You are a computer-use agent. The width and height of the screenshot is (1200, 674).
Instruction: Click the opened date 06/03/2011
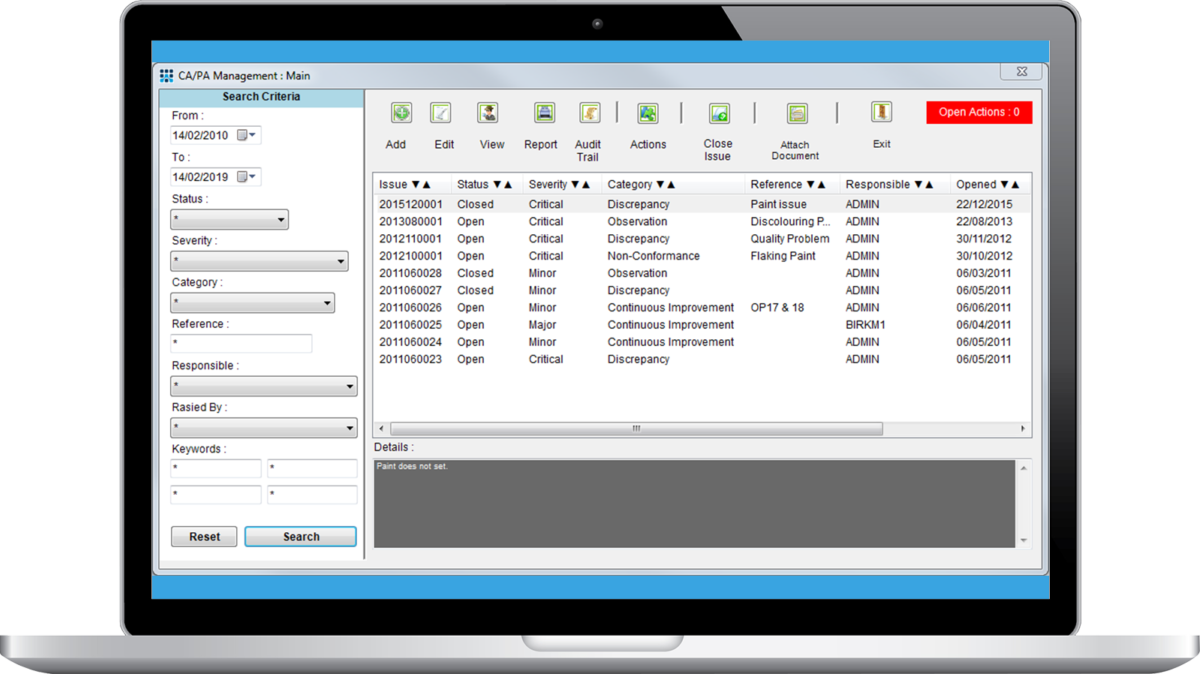point(984,273)
